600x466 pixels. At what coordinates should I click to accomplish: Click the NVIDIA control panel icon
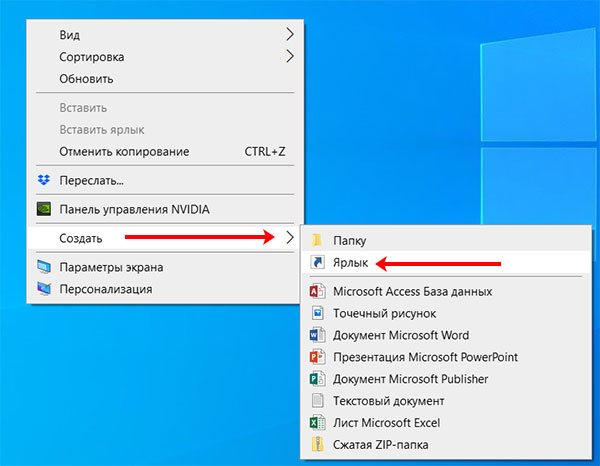[x=44, y=209]
